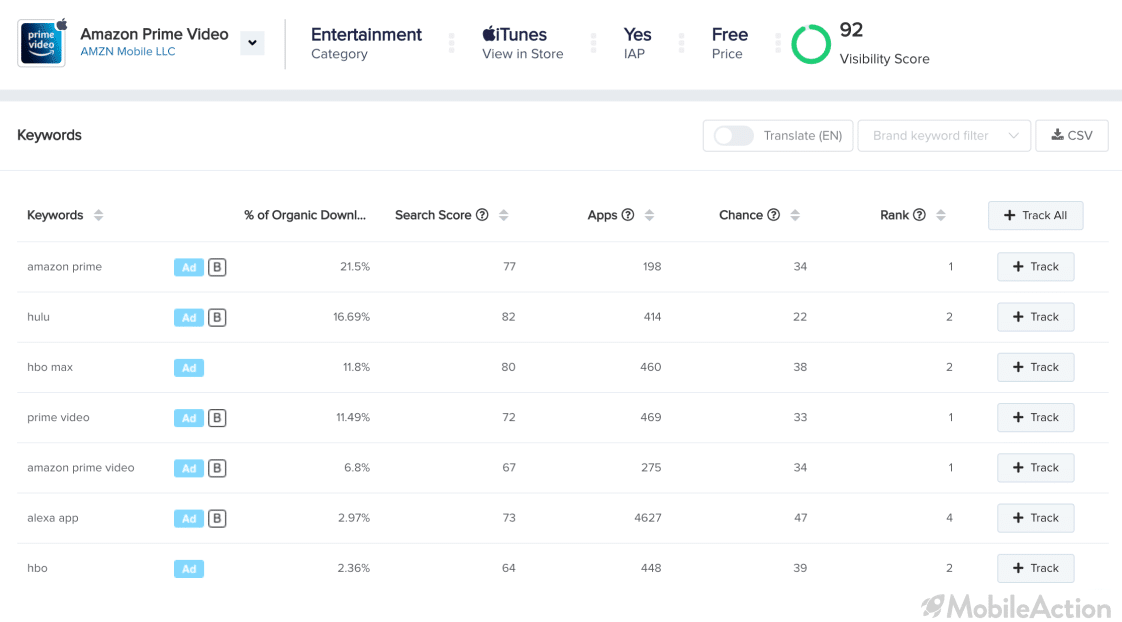Sort by the Rank column arrows
Screen dimensions: 1122x622
point(941,215)
